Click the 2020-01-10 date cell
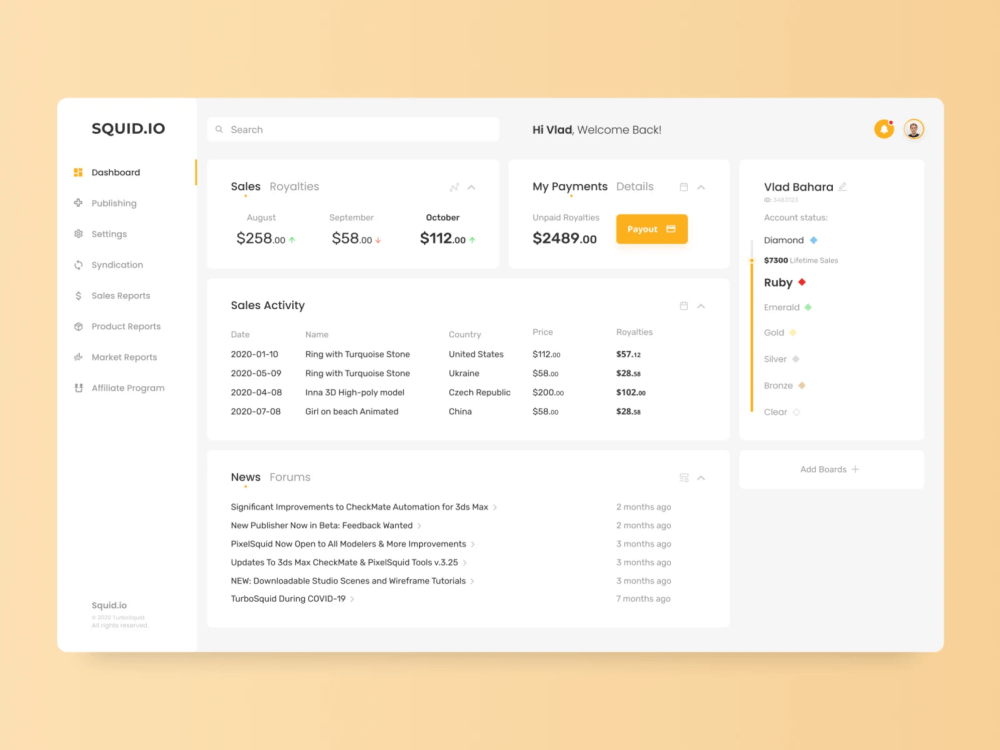The image size is (1000, 750). tap(254, 355)
